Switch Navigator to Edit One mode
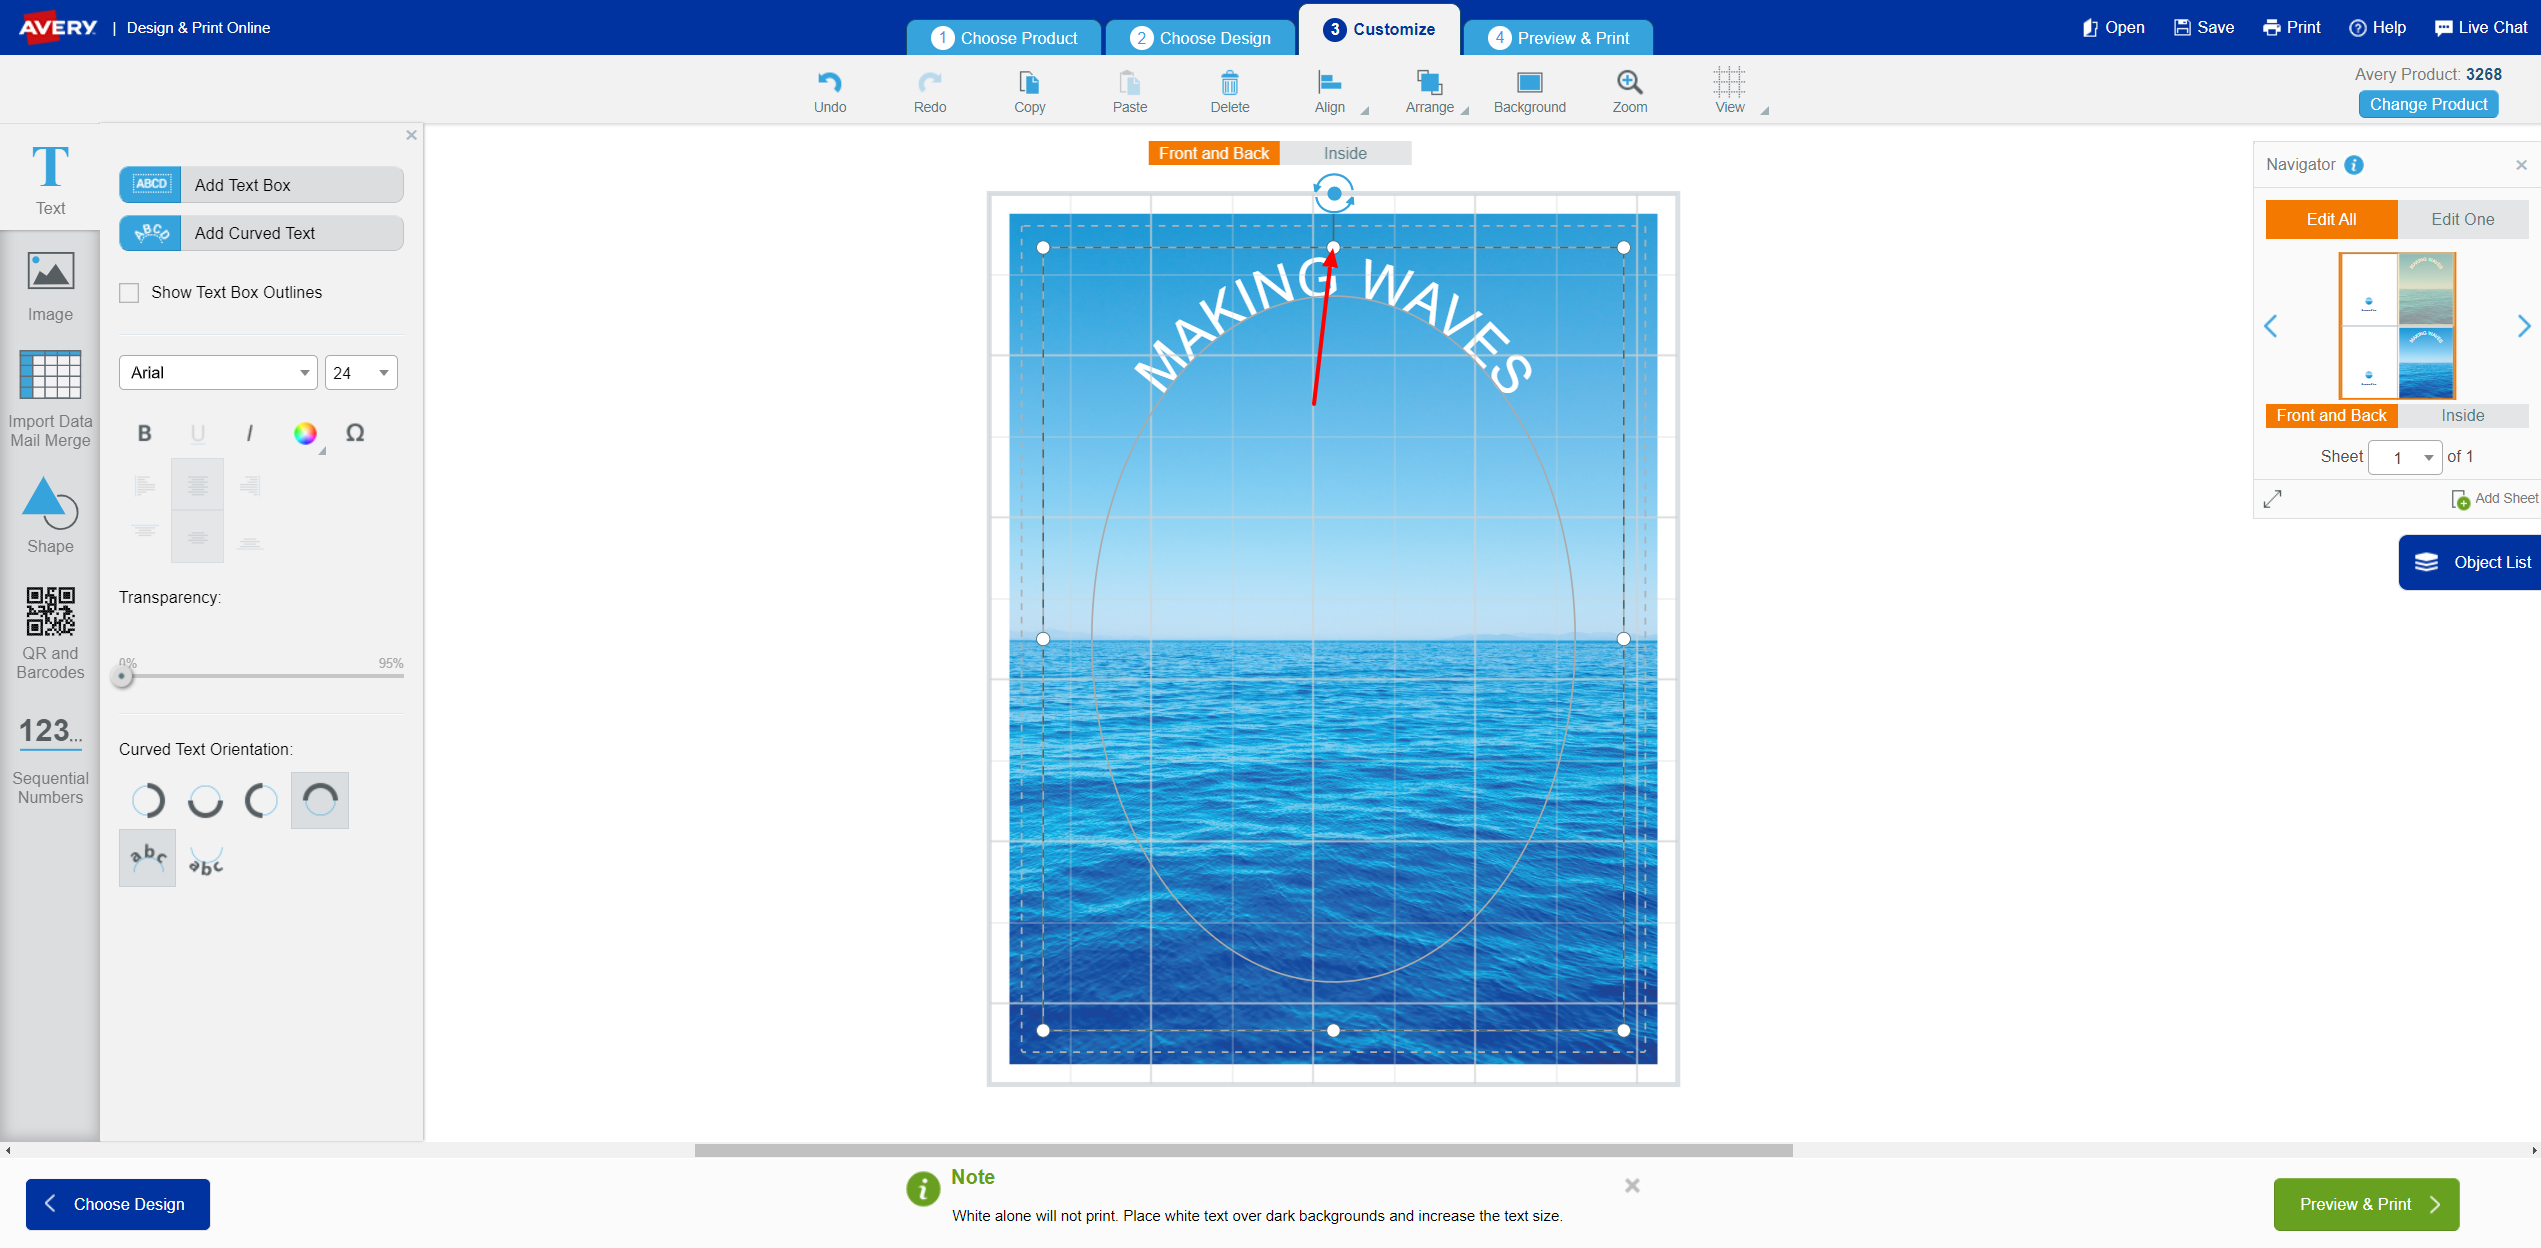 2462,219
